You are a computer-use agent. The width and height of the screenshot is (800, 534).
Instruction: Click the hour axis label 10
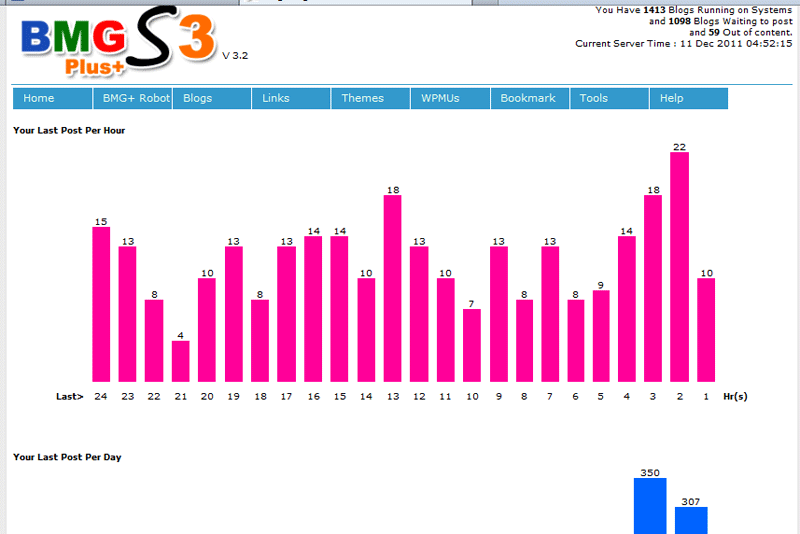pyautogui.click(x=472, y=396)
